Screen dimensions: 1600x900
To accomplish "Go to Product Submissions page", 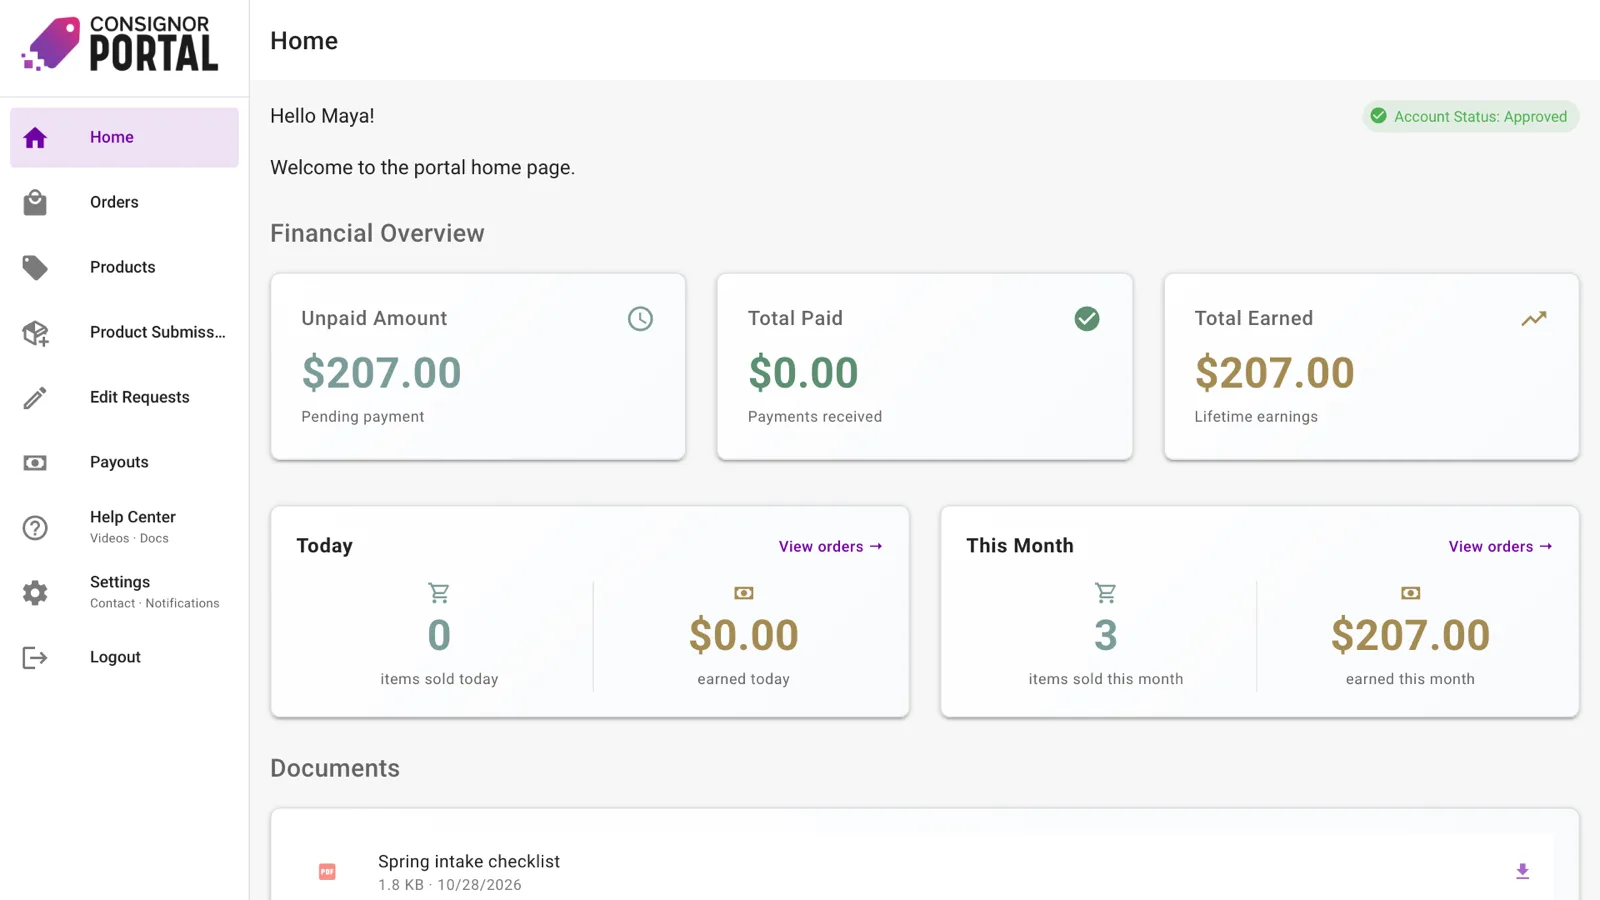I will click(124, 332).
